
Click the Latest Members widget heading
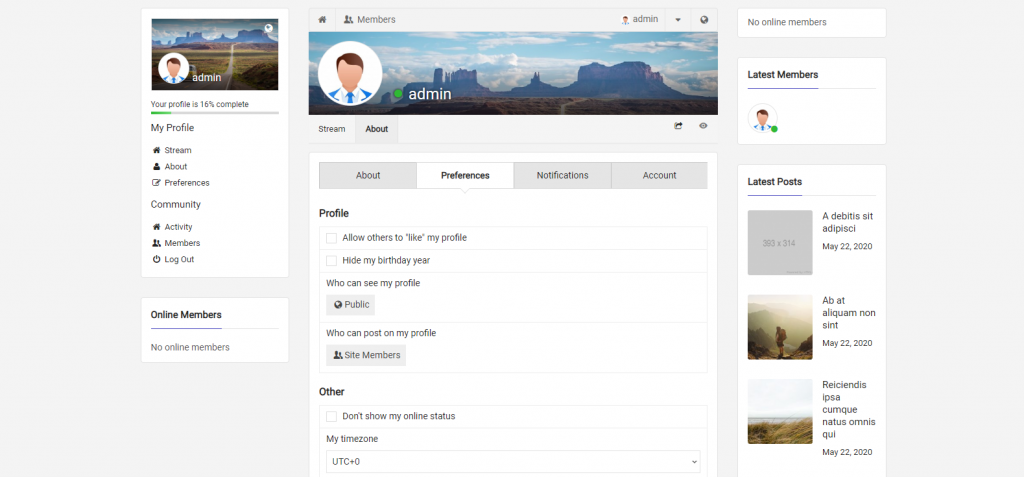click(782, 74)
